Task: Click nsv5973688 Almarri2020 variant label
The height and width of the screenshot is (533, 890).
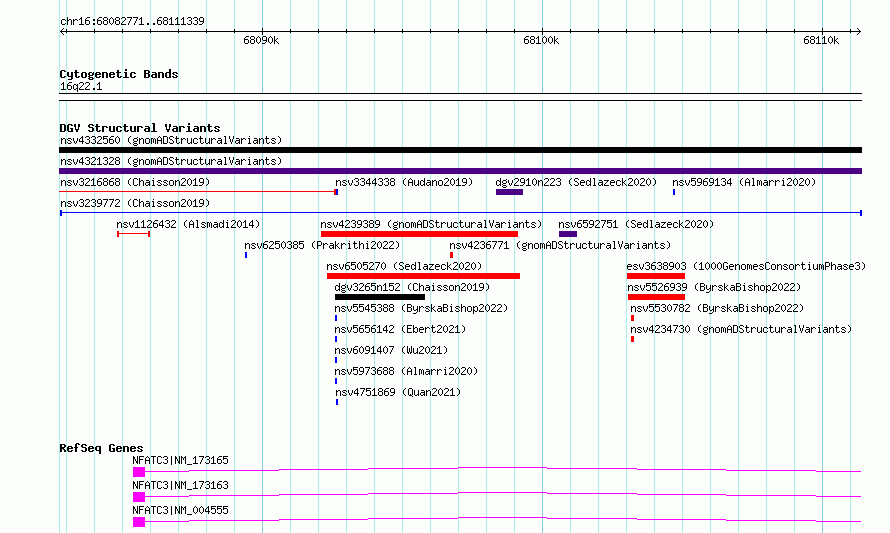Action: [406, 371]
